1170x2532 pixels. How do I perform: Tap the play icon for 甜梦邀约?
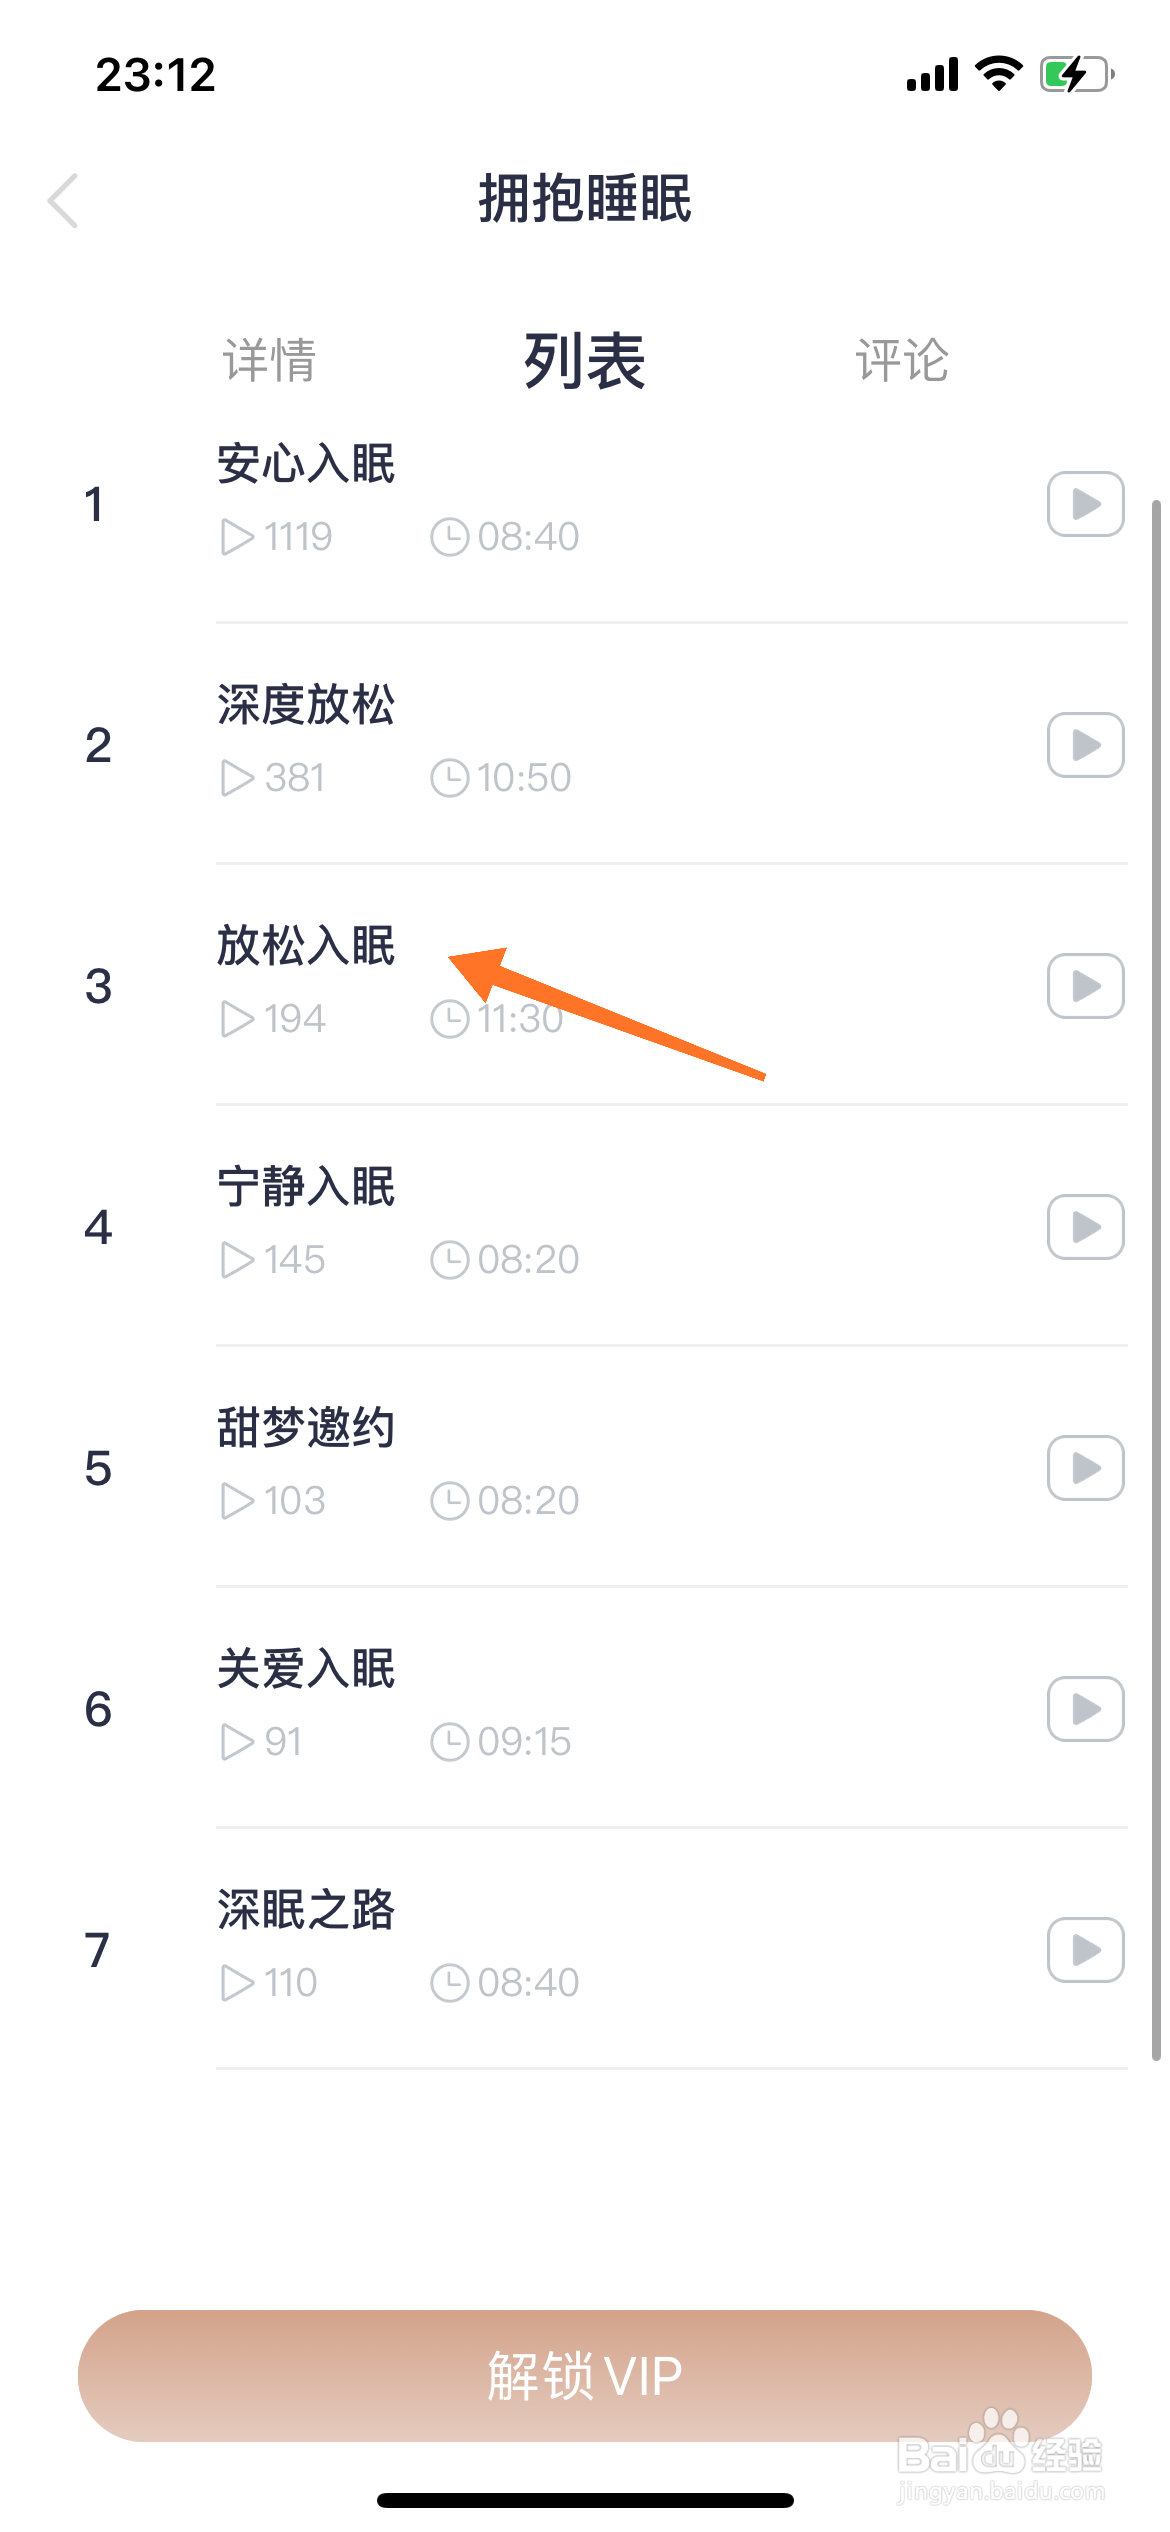pyautogui.click(x=1085, y=1468)
